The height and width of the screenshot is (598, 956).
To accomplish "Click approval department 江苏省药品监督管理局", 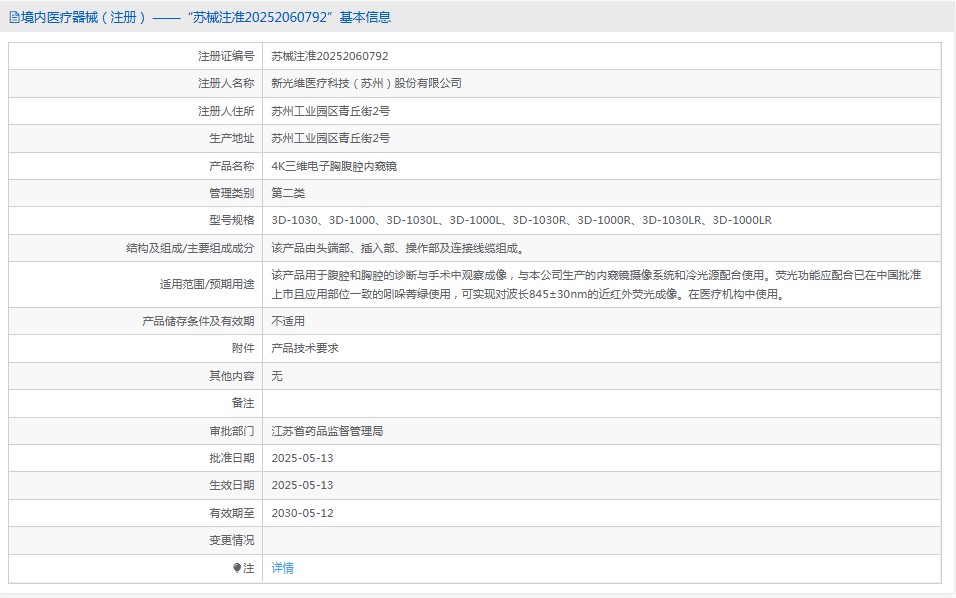I will click(327, 431).
